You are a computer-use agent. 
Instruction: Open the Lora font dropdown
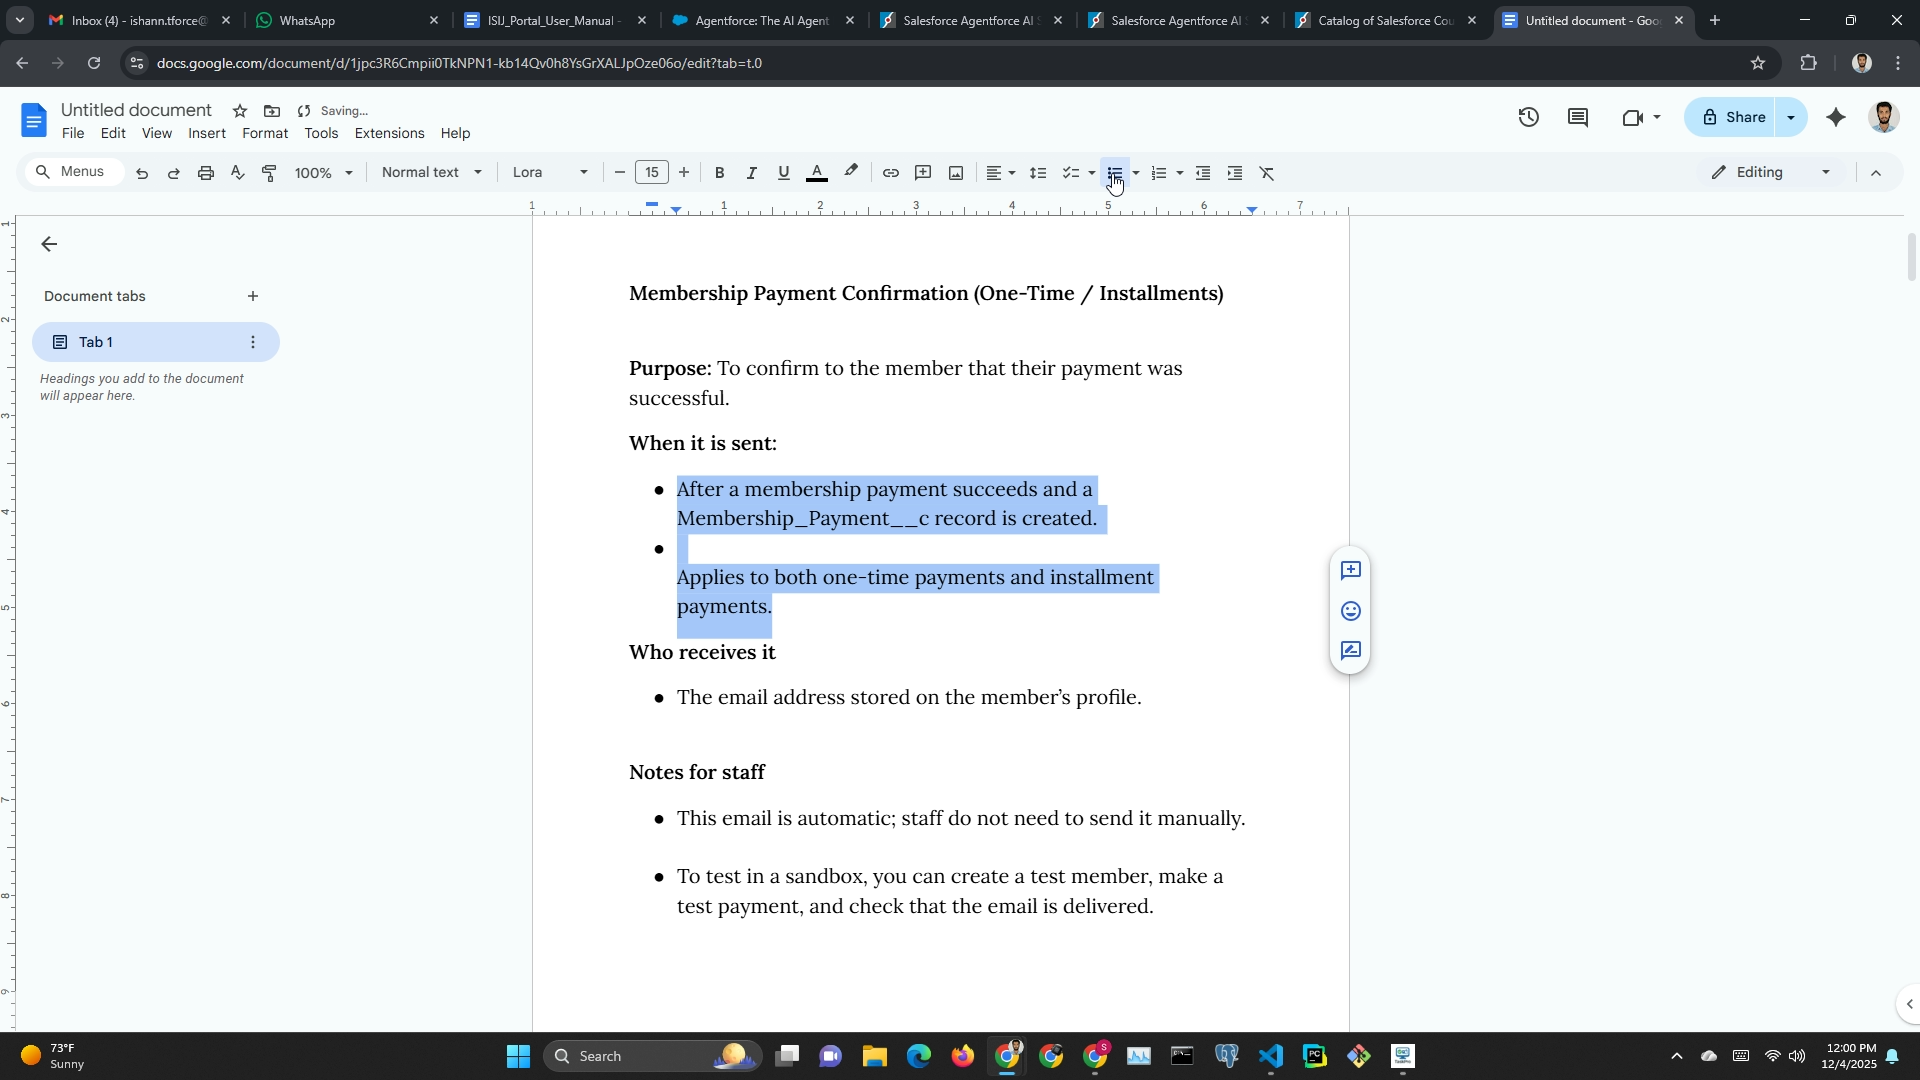point(550,172)
